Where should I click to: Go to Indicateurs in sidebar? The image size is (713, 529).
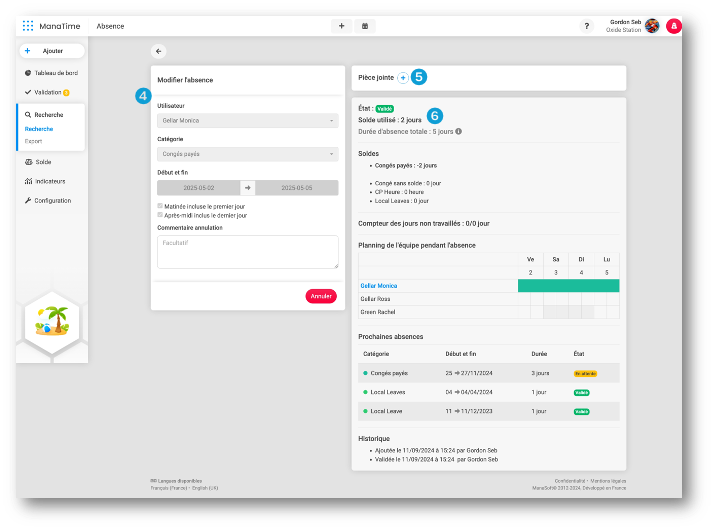coord(50,181)
